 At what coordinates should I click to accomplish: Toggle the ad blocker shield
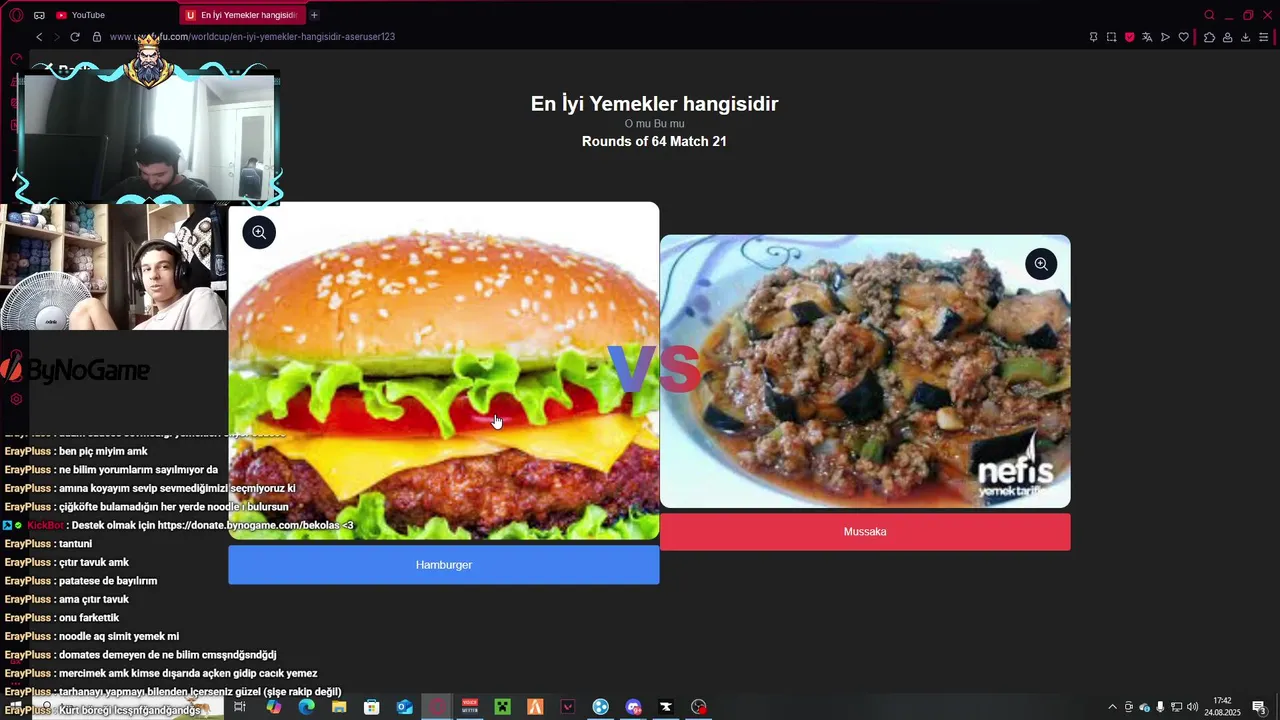(1129, 37)
